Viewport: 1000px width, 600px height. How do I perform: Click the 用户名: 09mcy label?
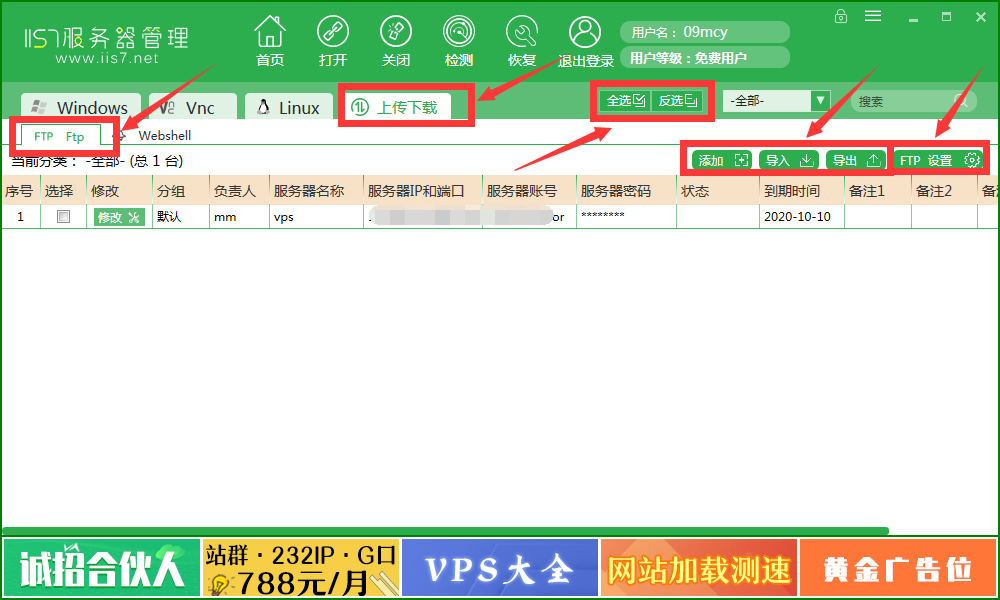(x=705, y=32)
